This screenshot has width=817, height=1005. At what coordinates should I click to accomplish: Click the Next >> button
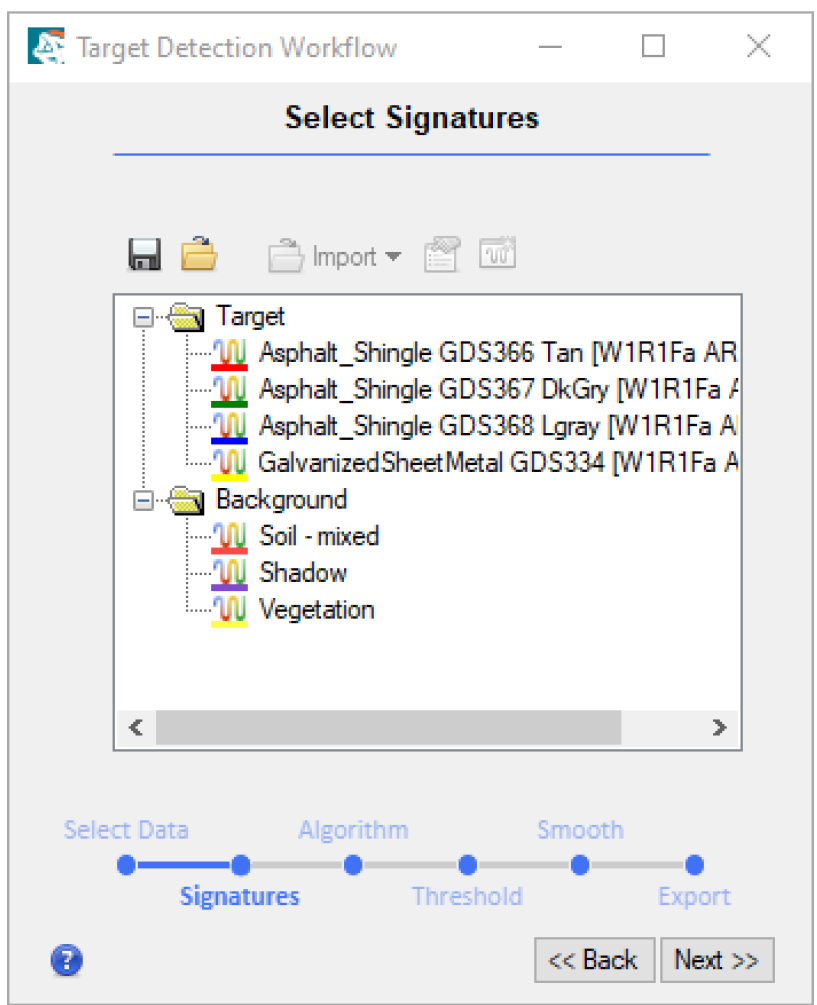point(716,960)
